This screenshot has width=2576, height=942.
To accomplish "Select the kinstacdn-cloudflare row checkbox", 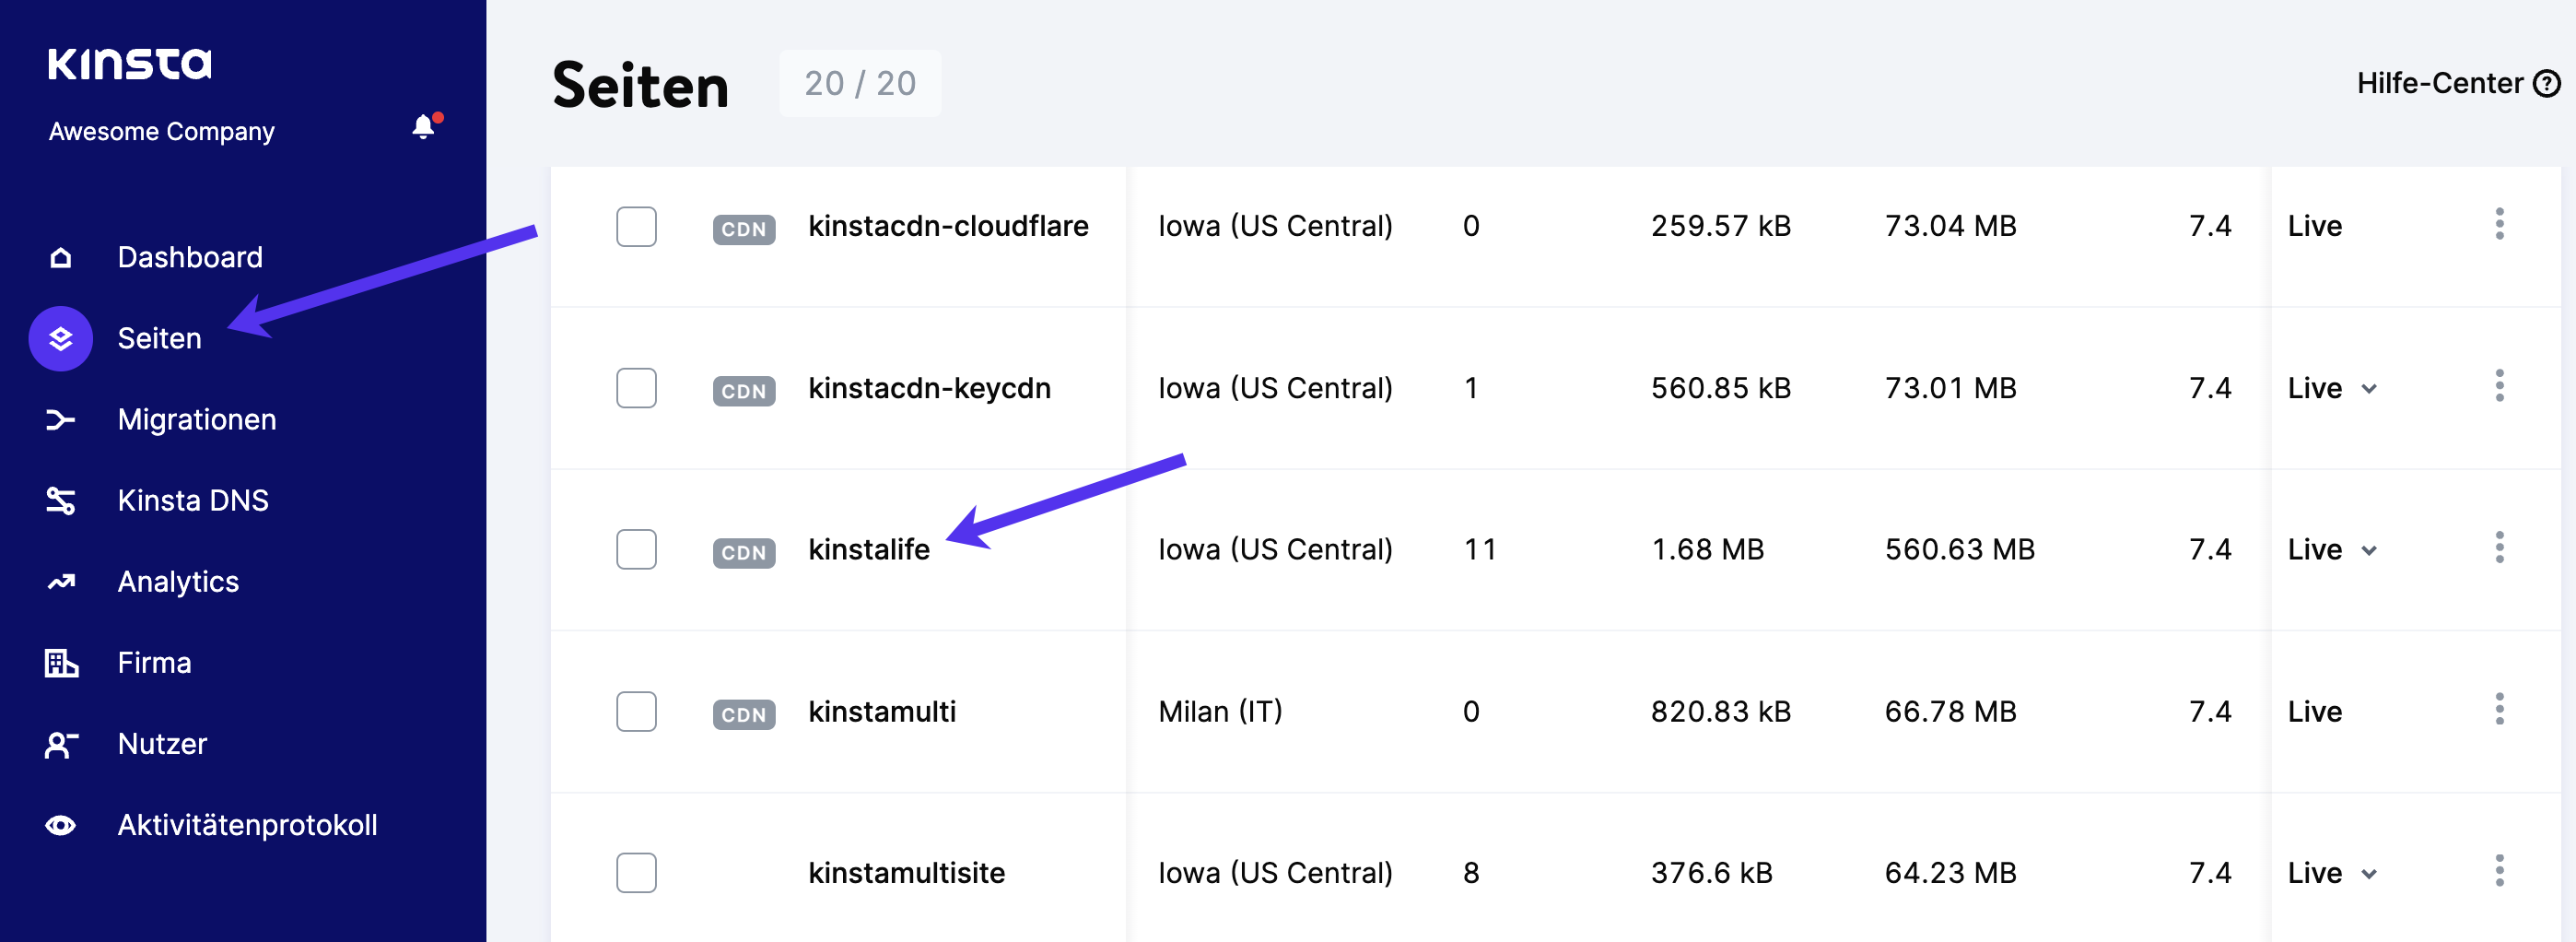I will pos(636,226).
